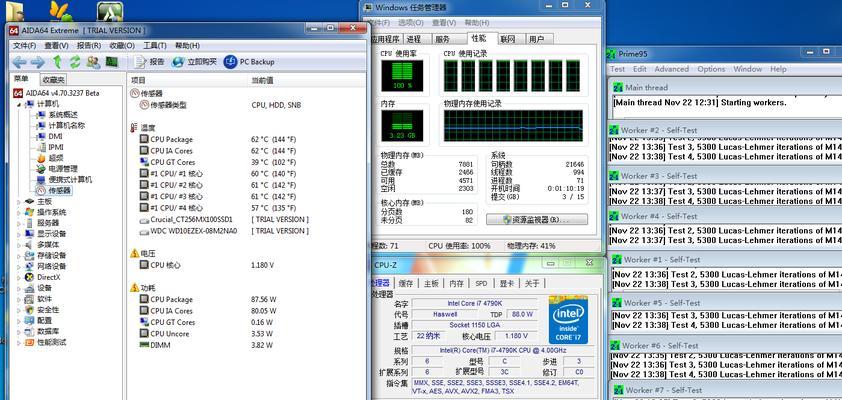Expand the 多媒体 tree node
The width and height of the screenshot is (842, 400).
point(19,244)
